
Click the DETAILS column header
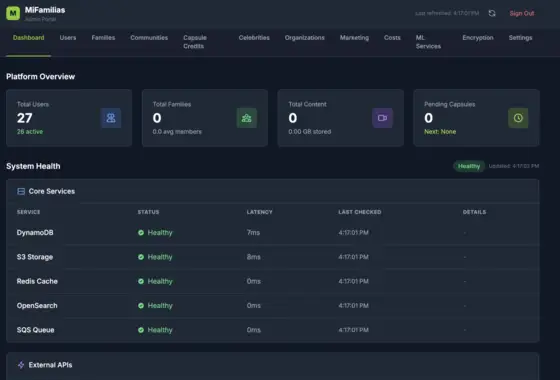click(x=474, y=212)
